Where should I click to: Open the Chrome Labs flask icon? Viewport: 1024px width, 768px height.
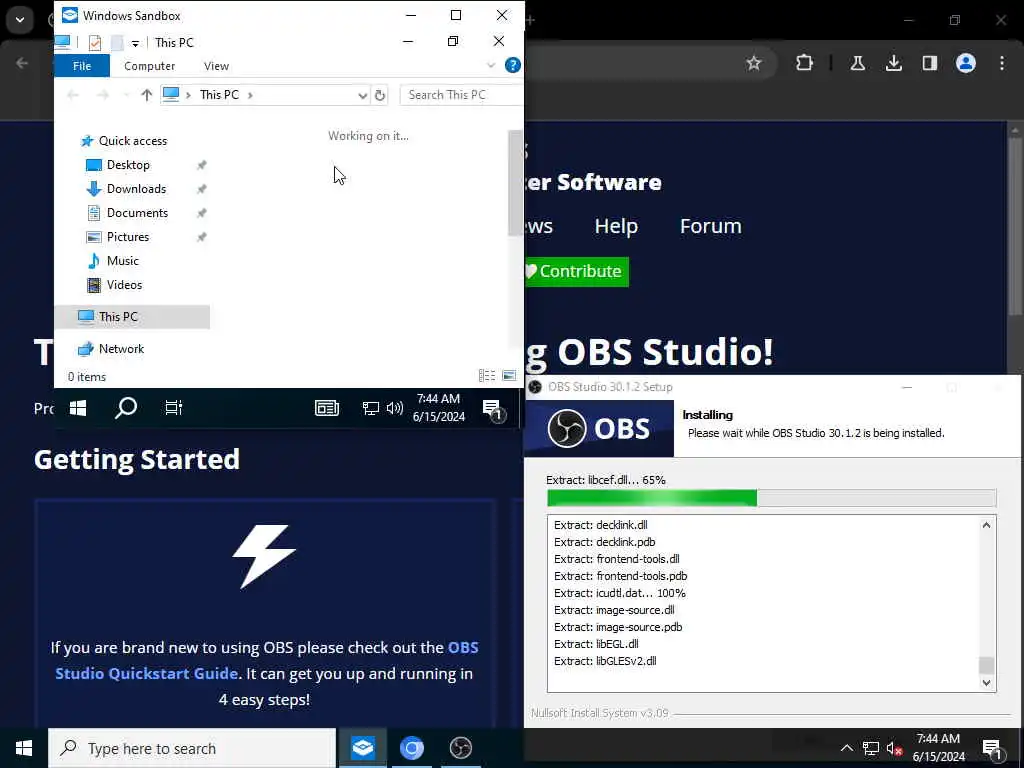857,63
